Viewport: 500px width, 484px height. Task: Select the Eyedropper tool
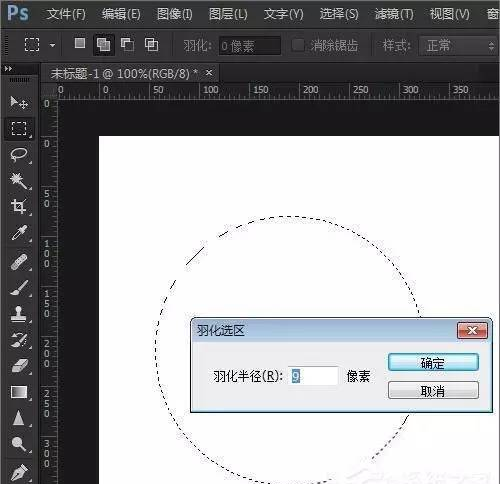point(19,233)
